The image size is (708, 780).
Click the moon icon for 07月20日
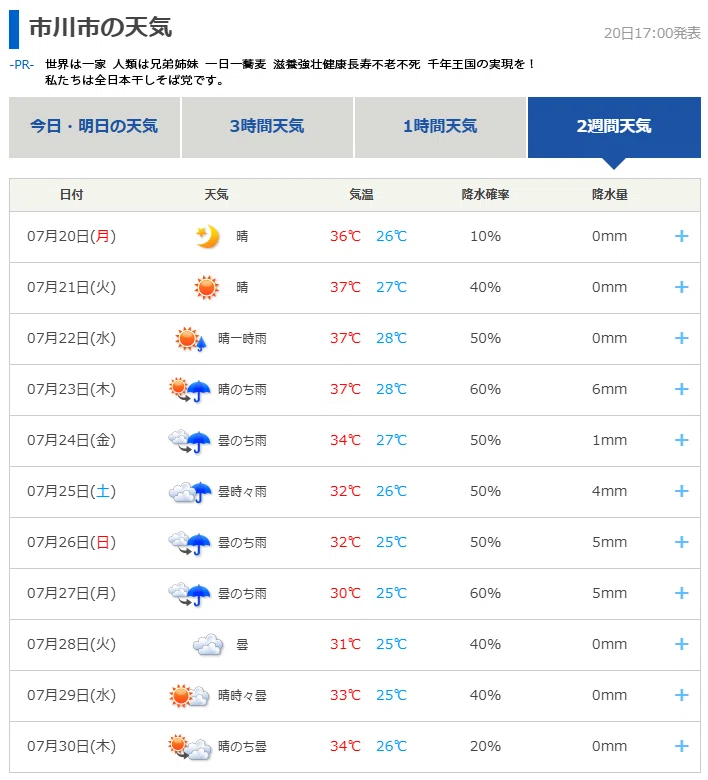[207, 237]
